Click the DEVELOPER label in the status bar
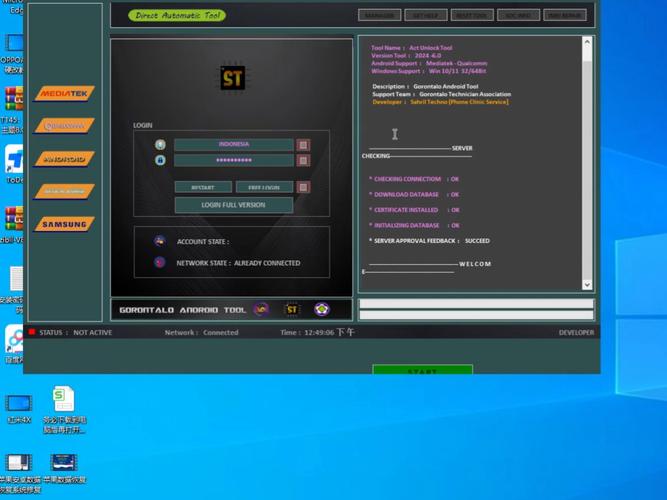The width and height of the screenshot is (667, 500). (576, 332)
